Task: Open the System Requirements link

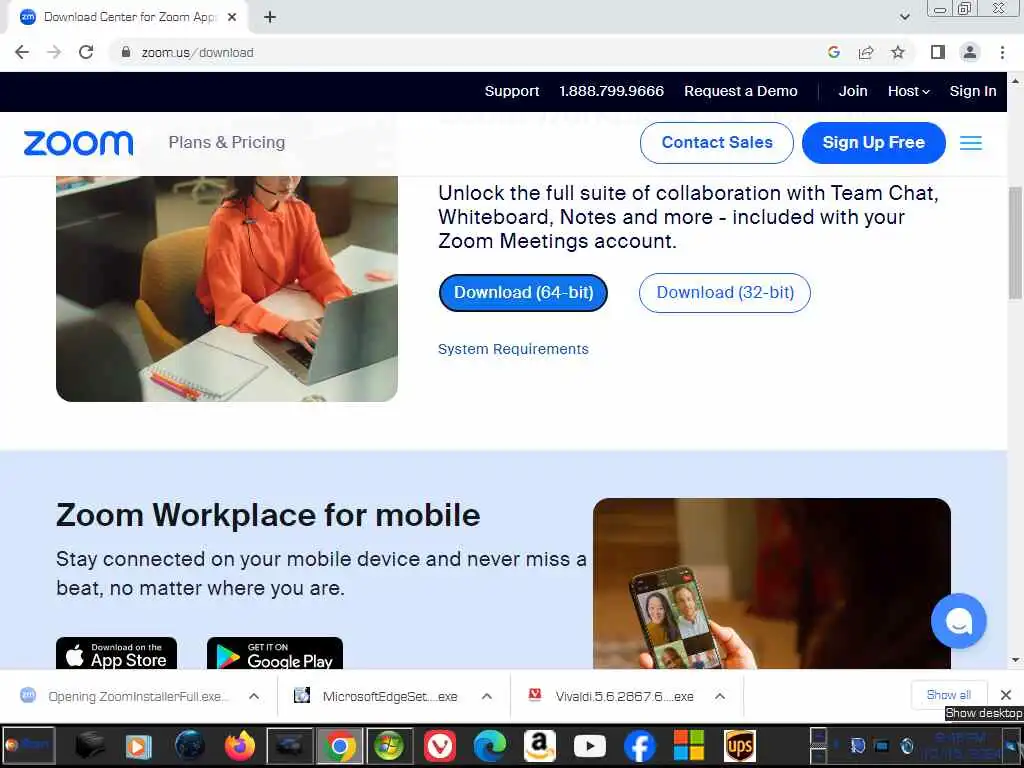Action: (513, 349)
